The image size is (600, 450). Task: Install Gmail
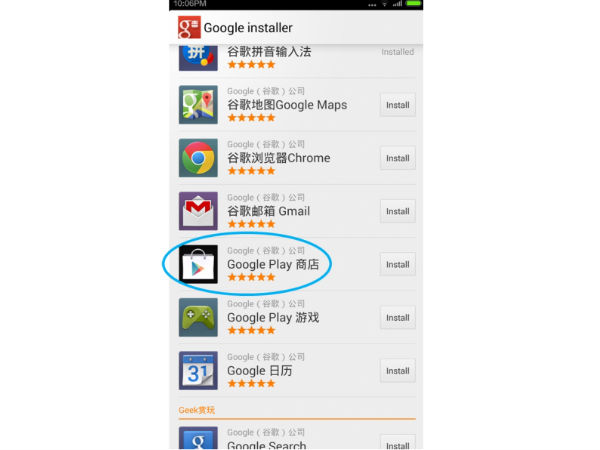click(x=398, y=211)
